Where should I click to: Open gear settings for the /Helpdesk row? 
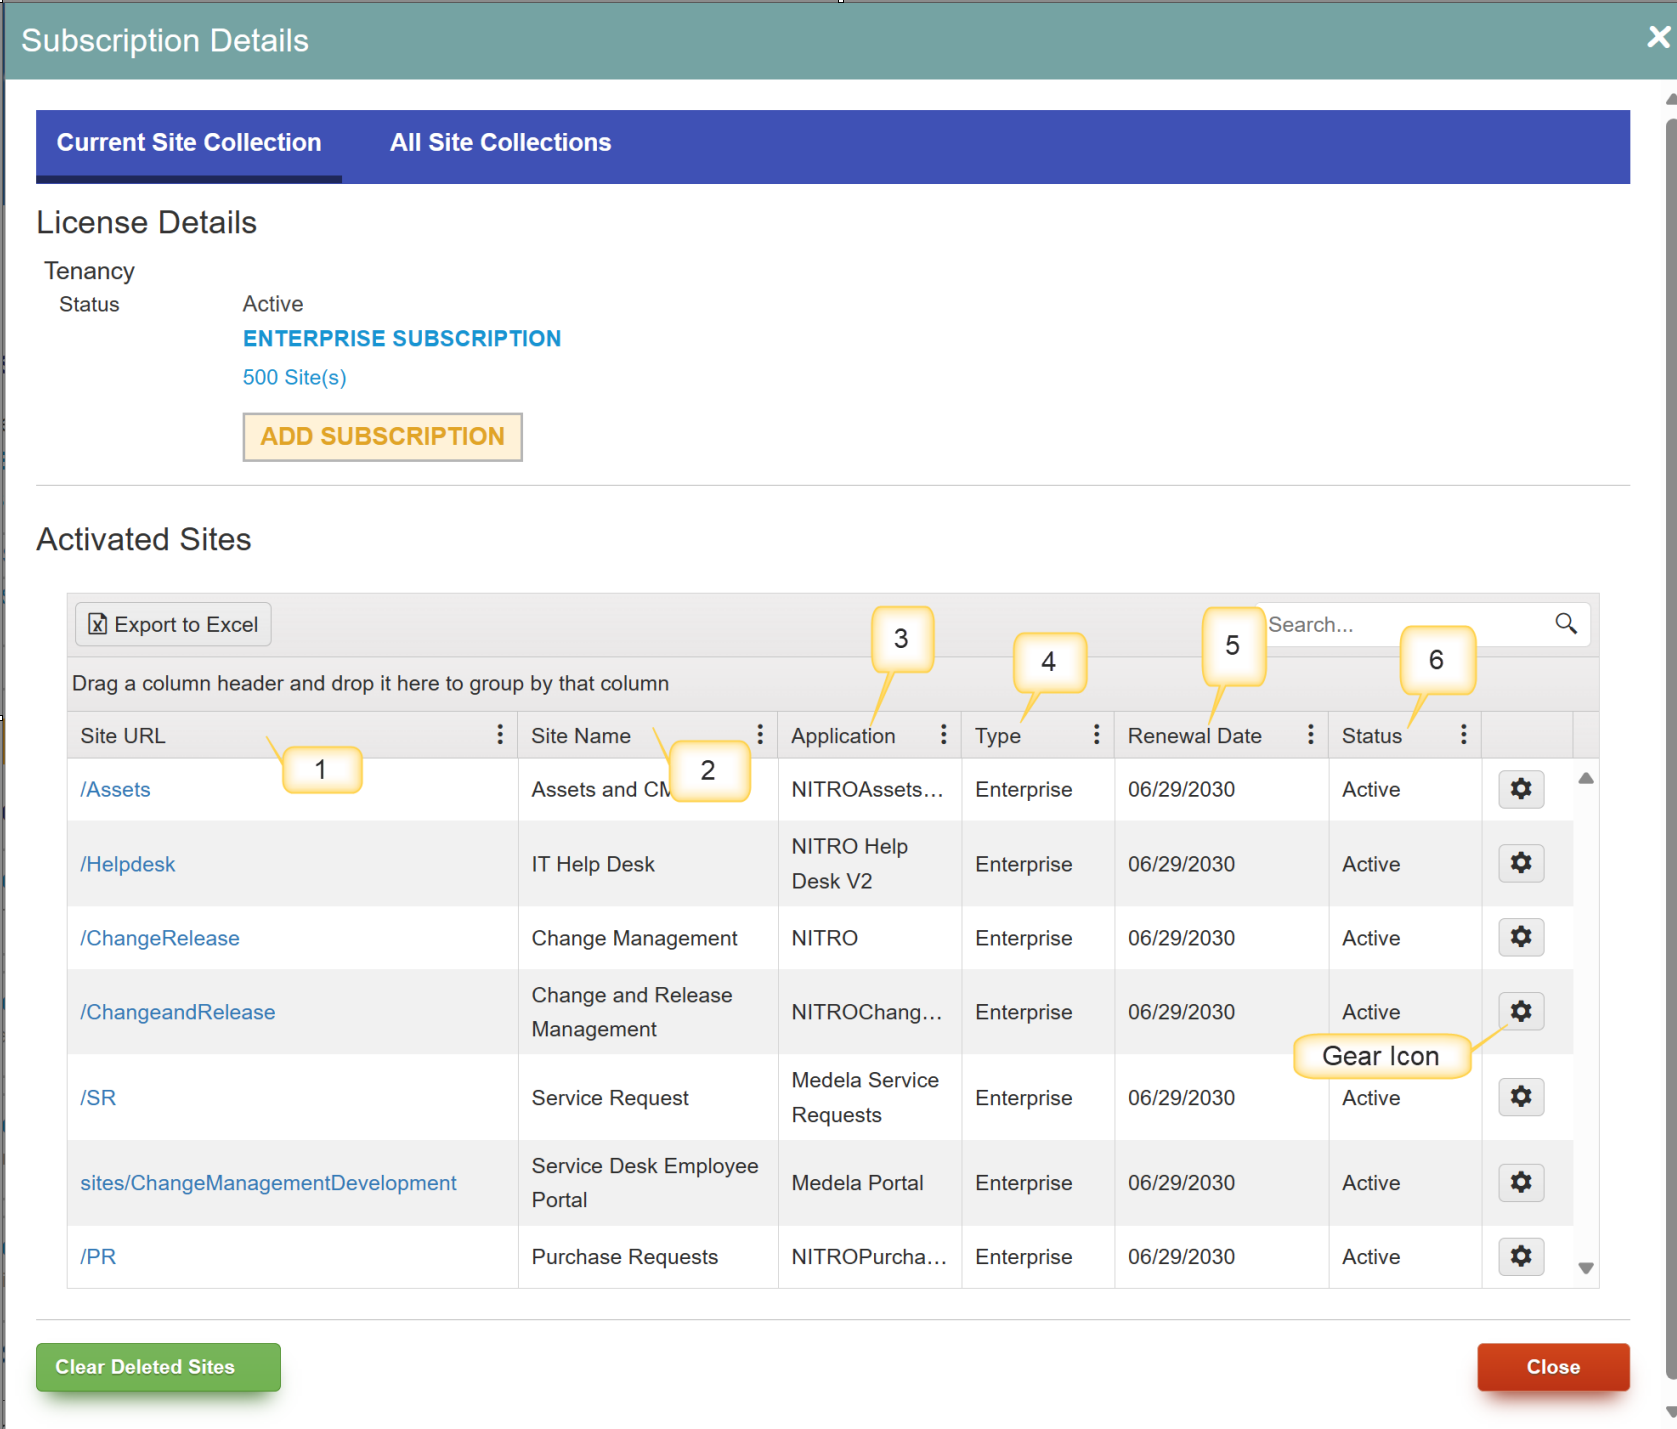click(1521, 863)
